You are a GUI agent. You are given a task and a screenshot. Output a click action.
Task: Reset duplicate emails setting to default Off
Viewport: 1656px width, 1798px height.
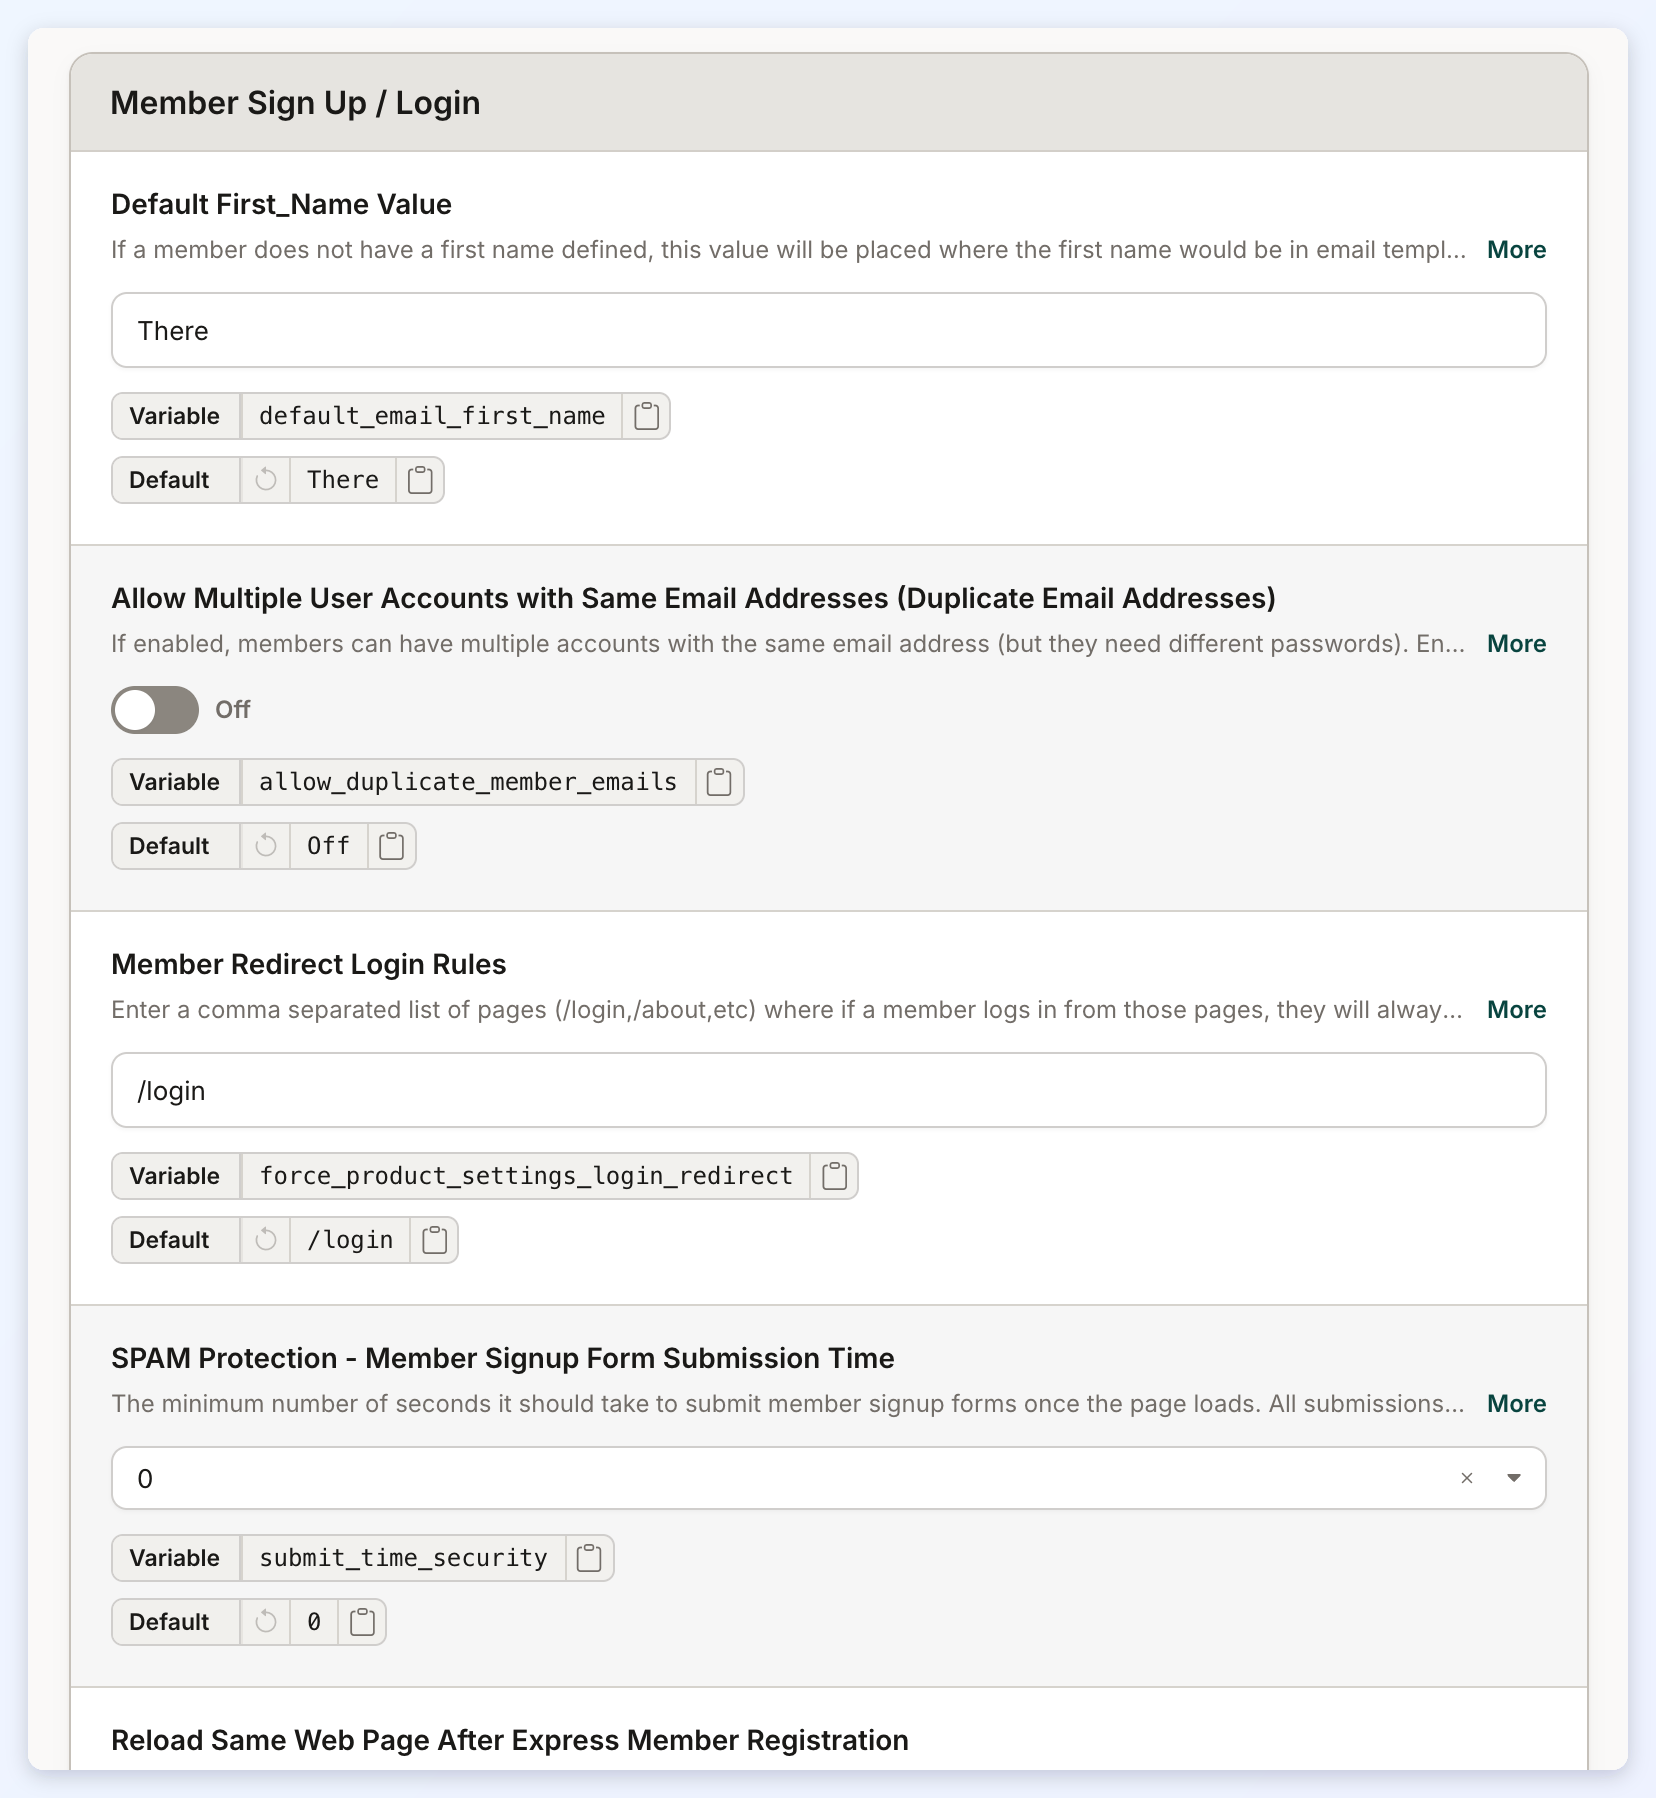tap(266, 846)
